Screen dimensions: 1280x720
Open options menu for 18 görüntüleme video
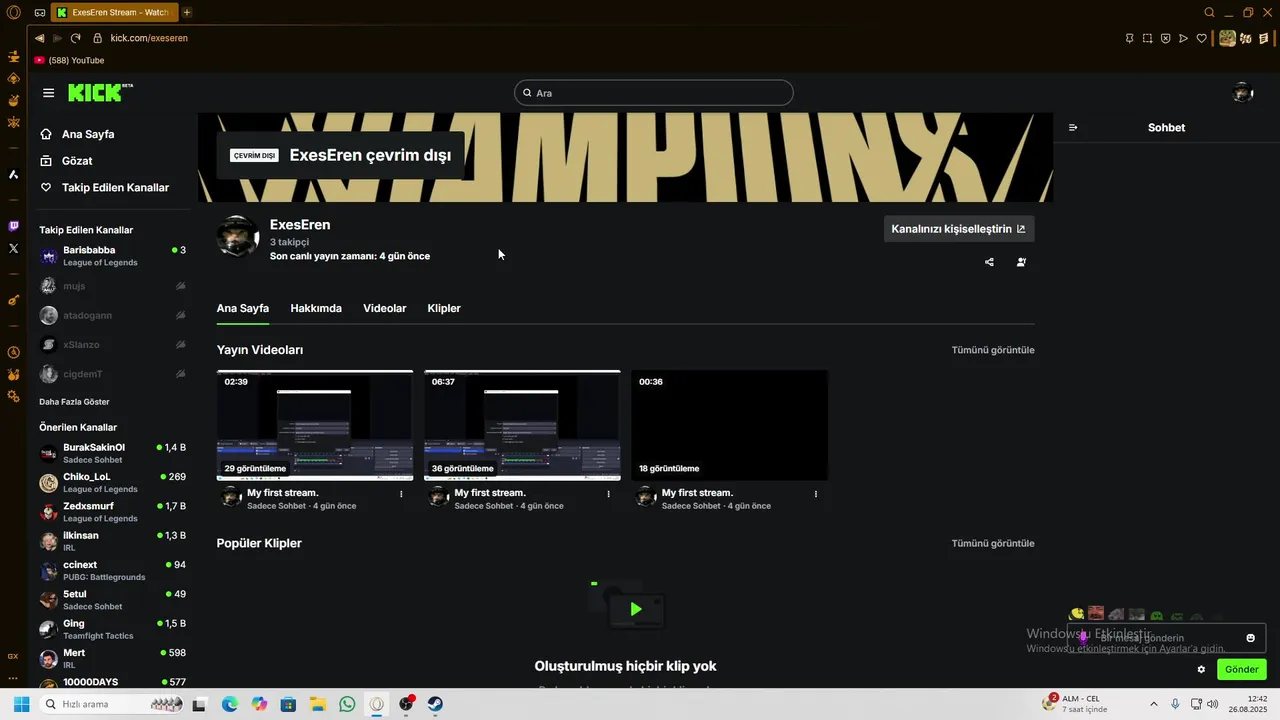click(x=816, y=494)
